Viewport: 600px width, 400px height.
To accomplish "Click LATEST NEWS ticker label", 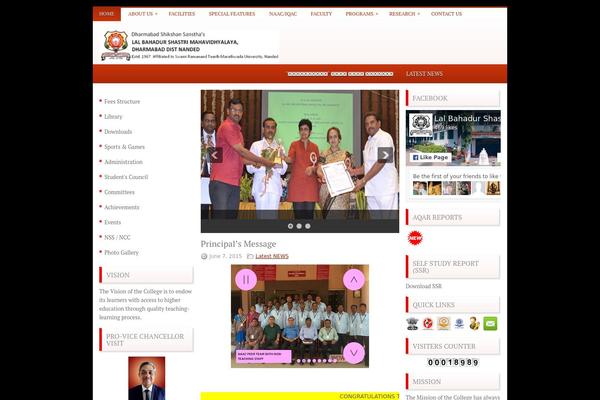I will click(424, 73).
